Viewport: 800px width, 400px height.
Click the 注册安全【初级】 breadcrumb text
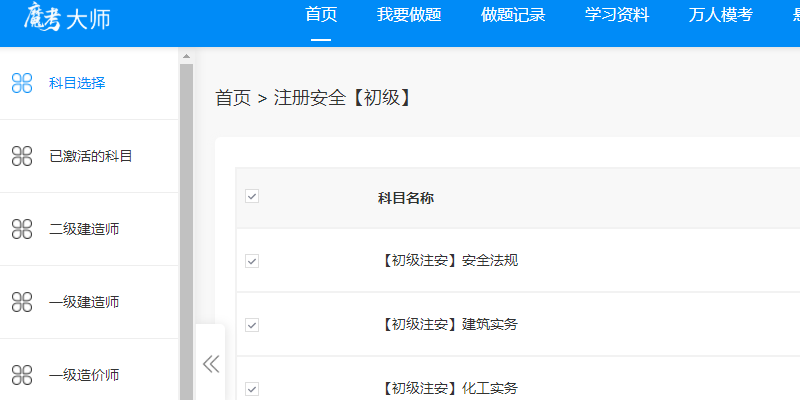point(343,97)
